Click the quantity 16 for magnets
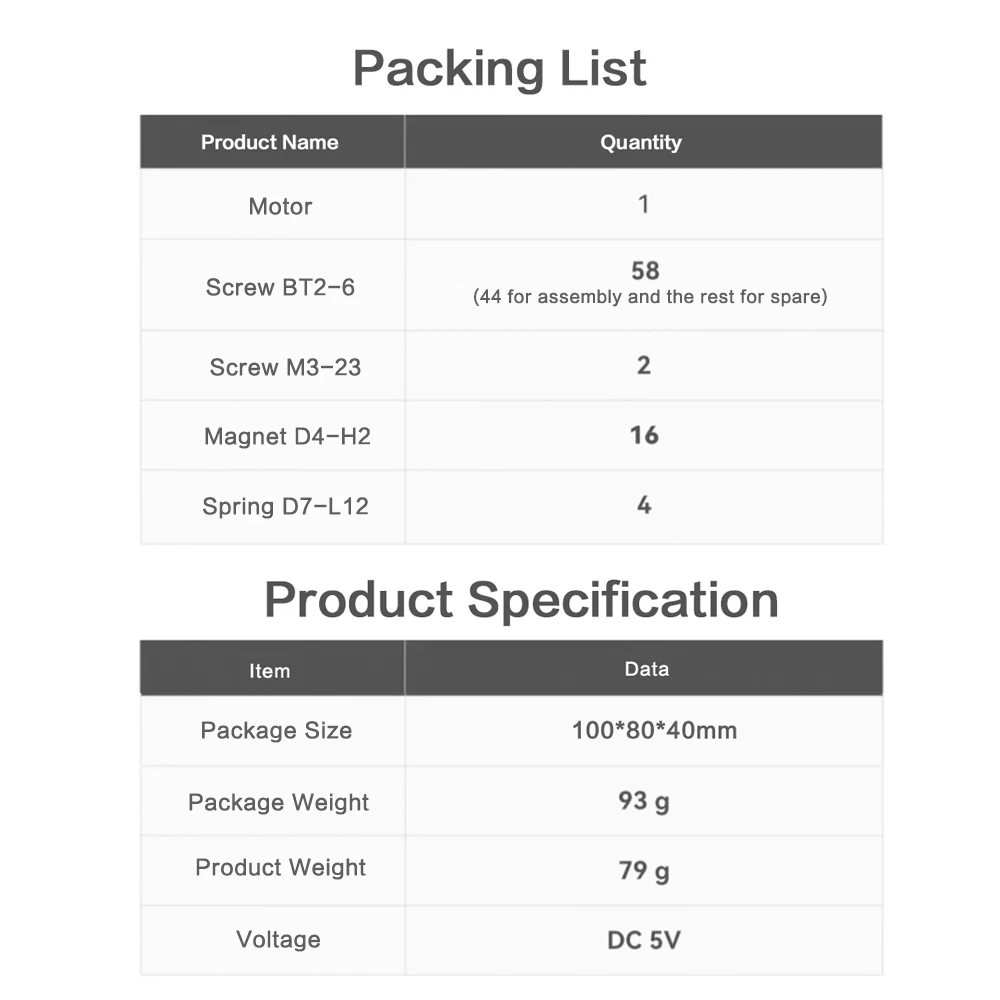The image size is (1000, 1000). 644,435
